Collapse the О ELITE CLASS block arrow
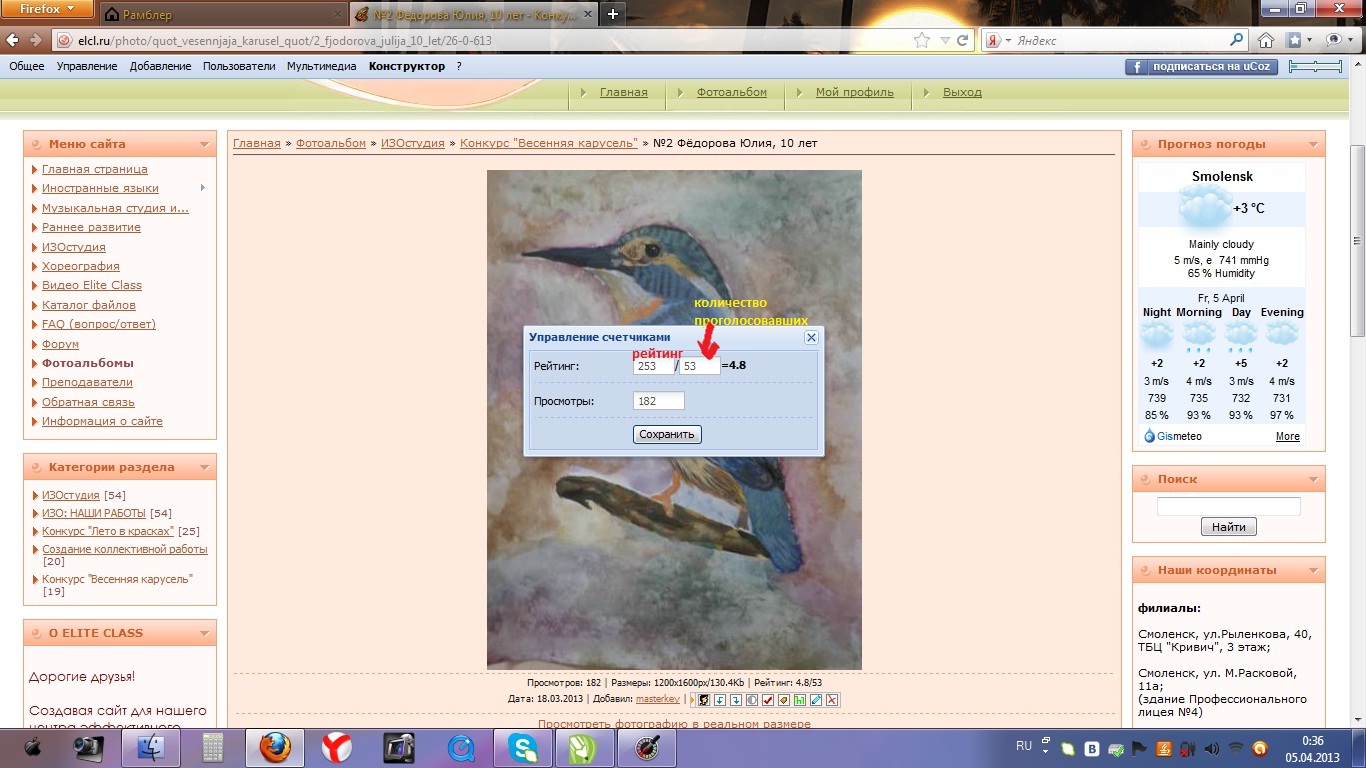This screenshot has height=768, width=1366. click(204, 633)
